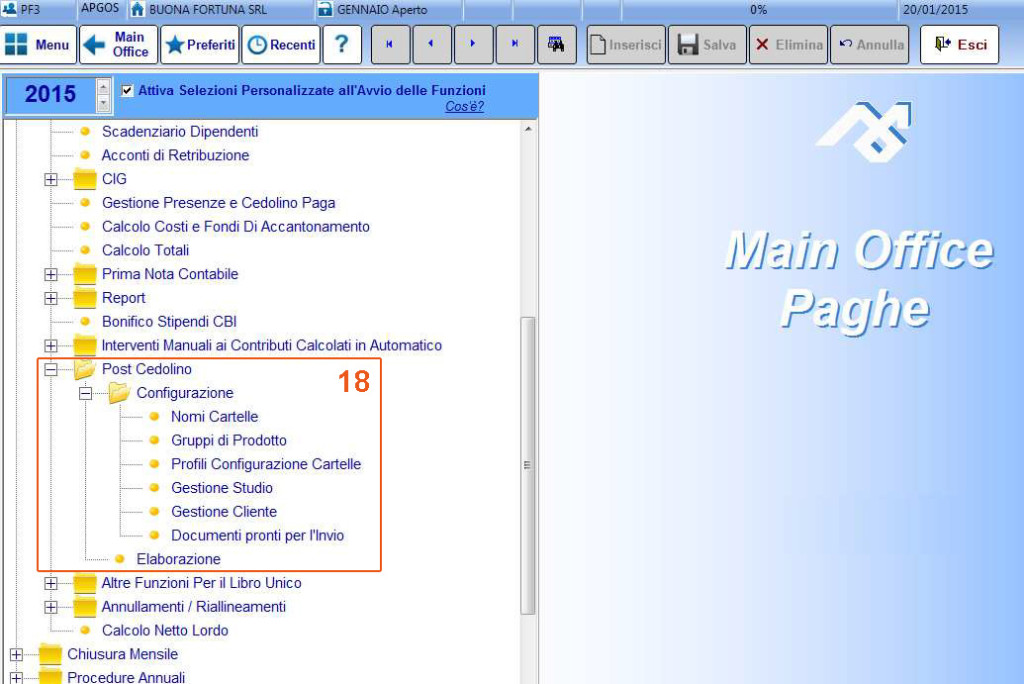
Task: Click the Salva save button
Action: pos(707,44)
